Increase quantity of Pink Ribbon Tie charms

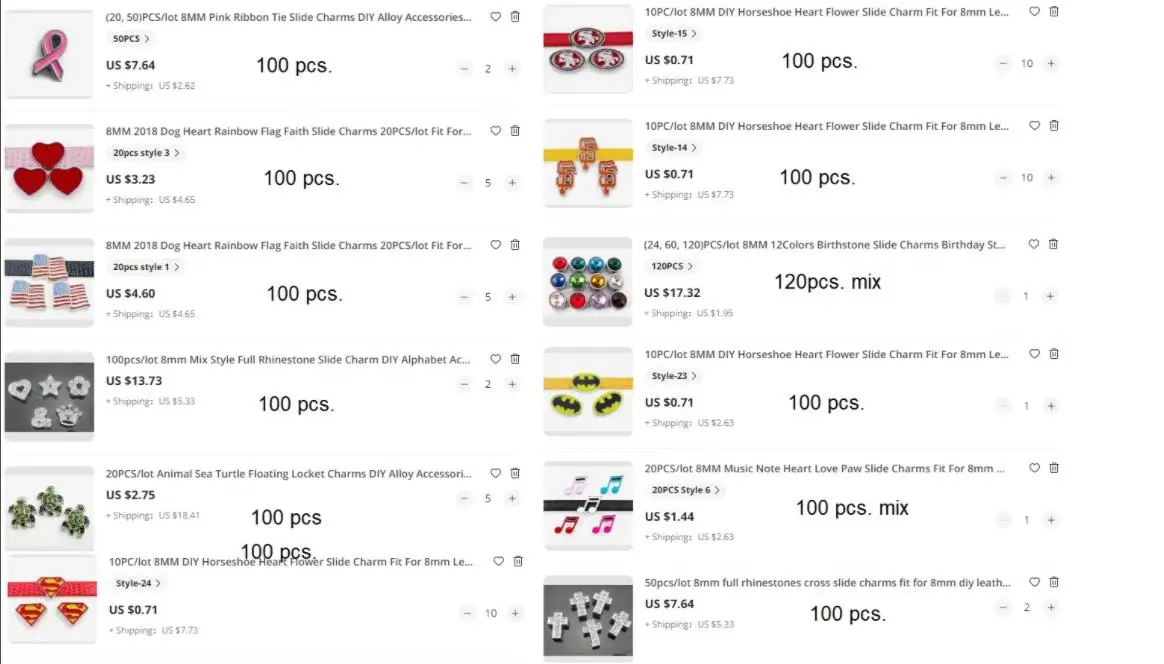(x=512, y=69)
